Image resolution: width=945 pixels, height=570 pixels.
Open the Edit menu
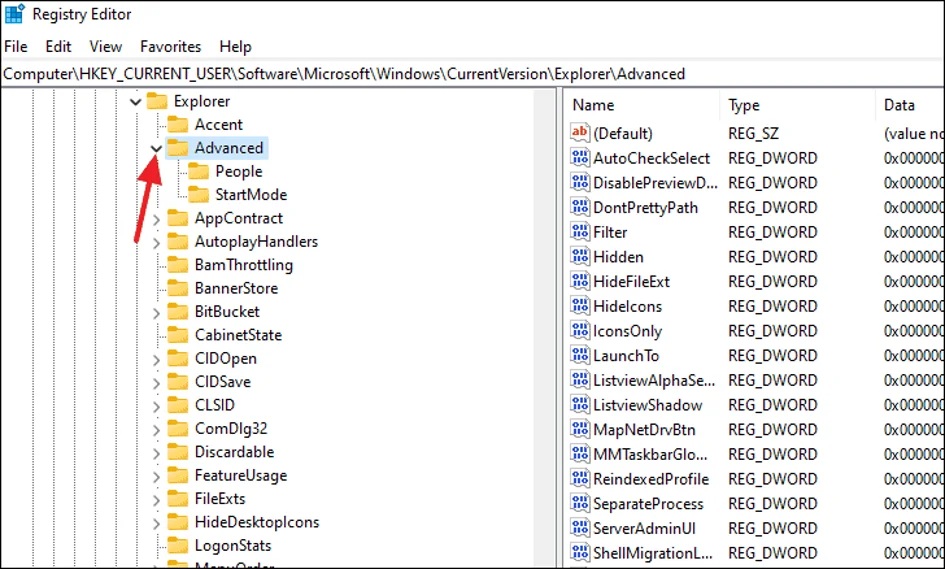[58, 46]
